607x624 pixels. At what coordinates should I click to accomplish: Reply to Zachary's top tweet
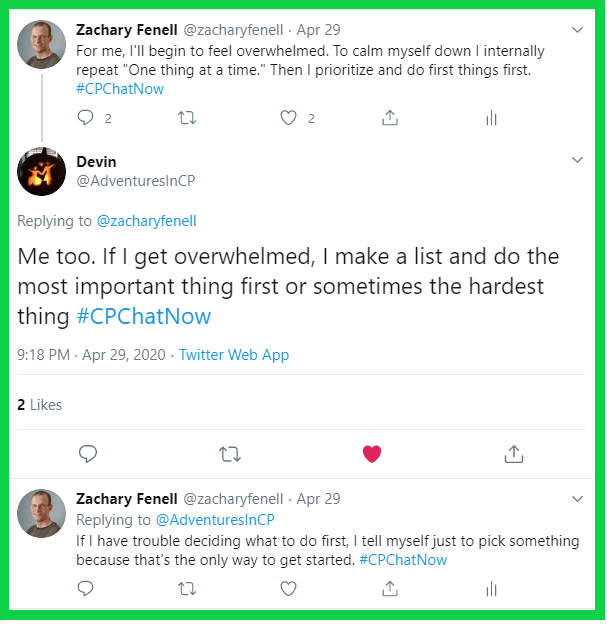(87, 118)
